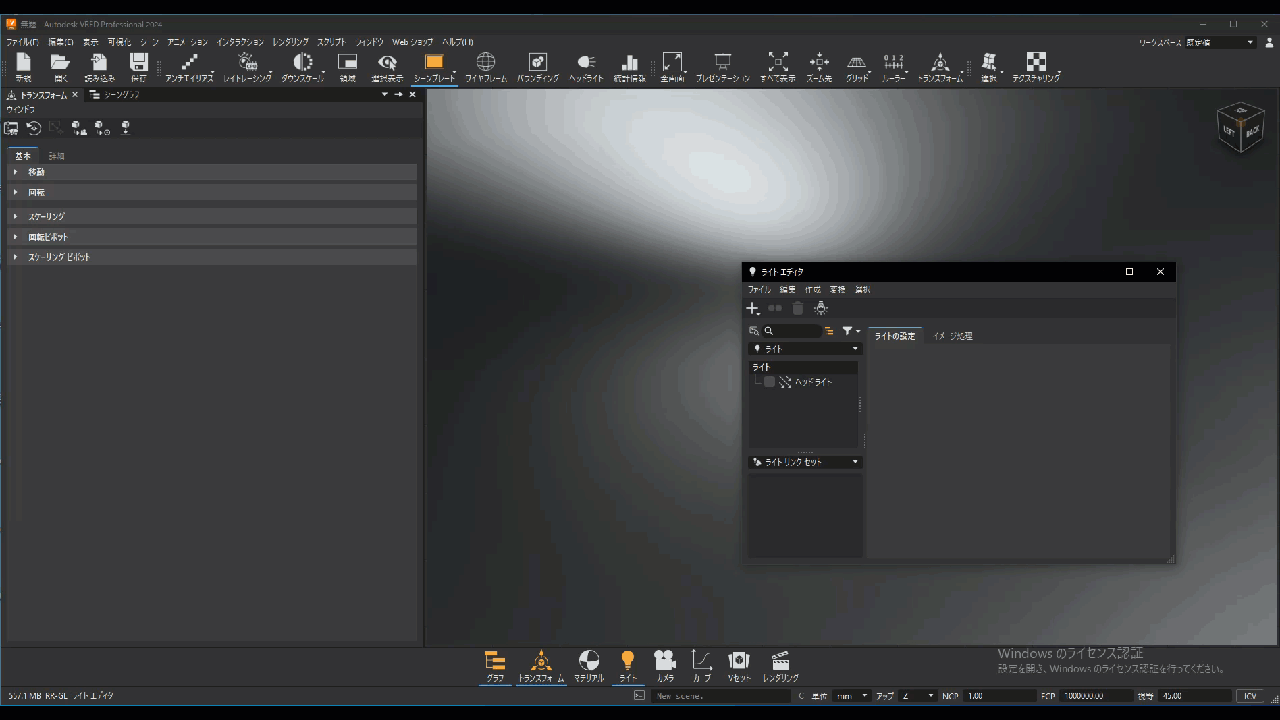This screenshot has height=720, width=1280.
Task: Open the Create (作成) menu in Light Editor
Action: pos(813,290)
